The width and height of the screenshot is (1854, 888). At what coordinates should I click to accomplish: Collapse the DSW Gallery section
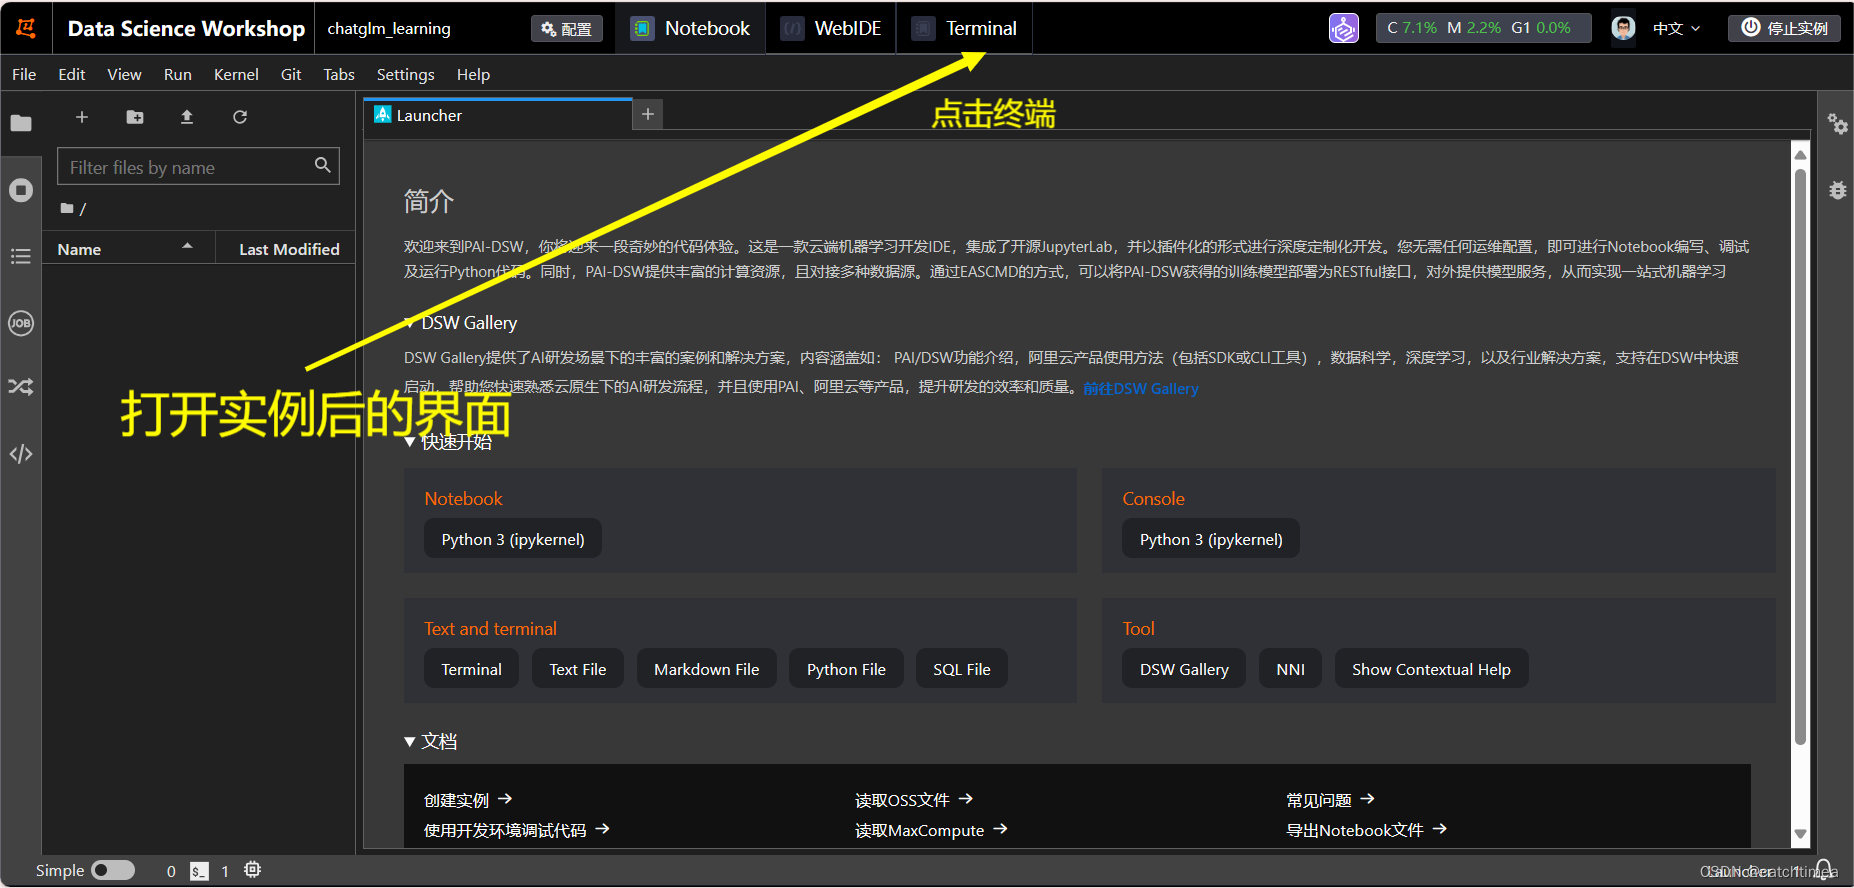(410, 322)
